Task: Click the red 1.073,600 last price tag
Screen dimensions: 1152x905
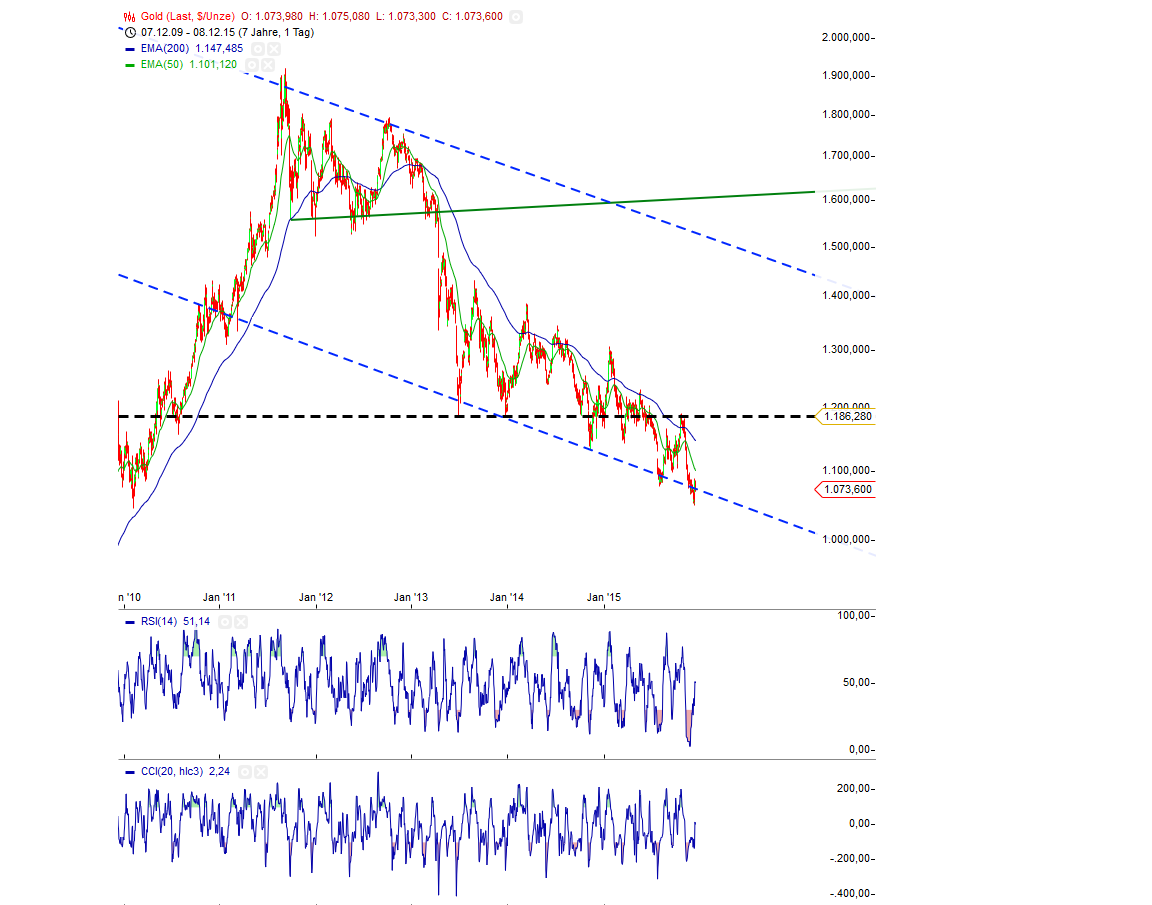Action: tap(848, 488)
